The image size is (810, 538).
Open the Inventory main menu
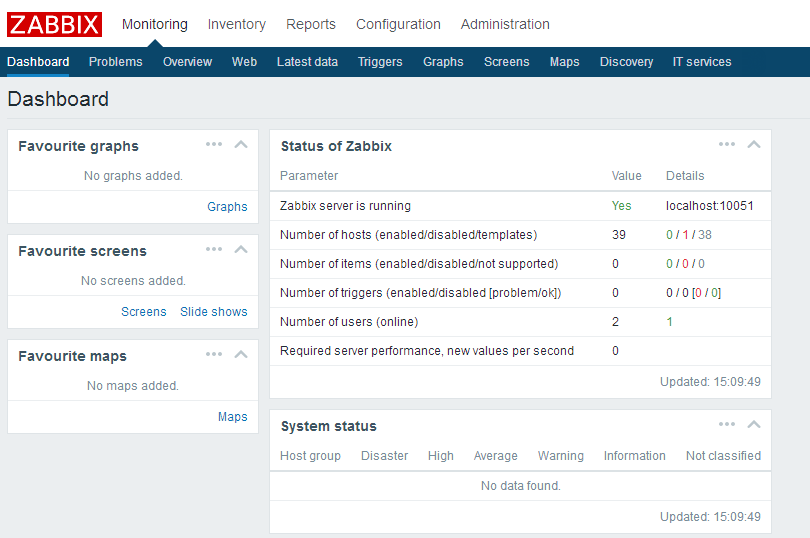[x=237, y=24]
